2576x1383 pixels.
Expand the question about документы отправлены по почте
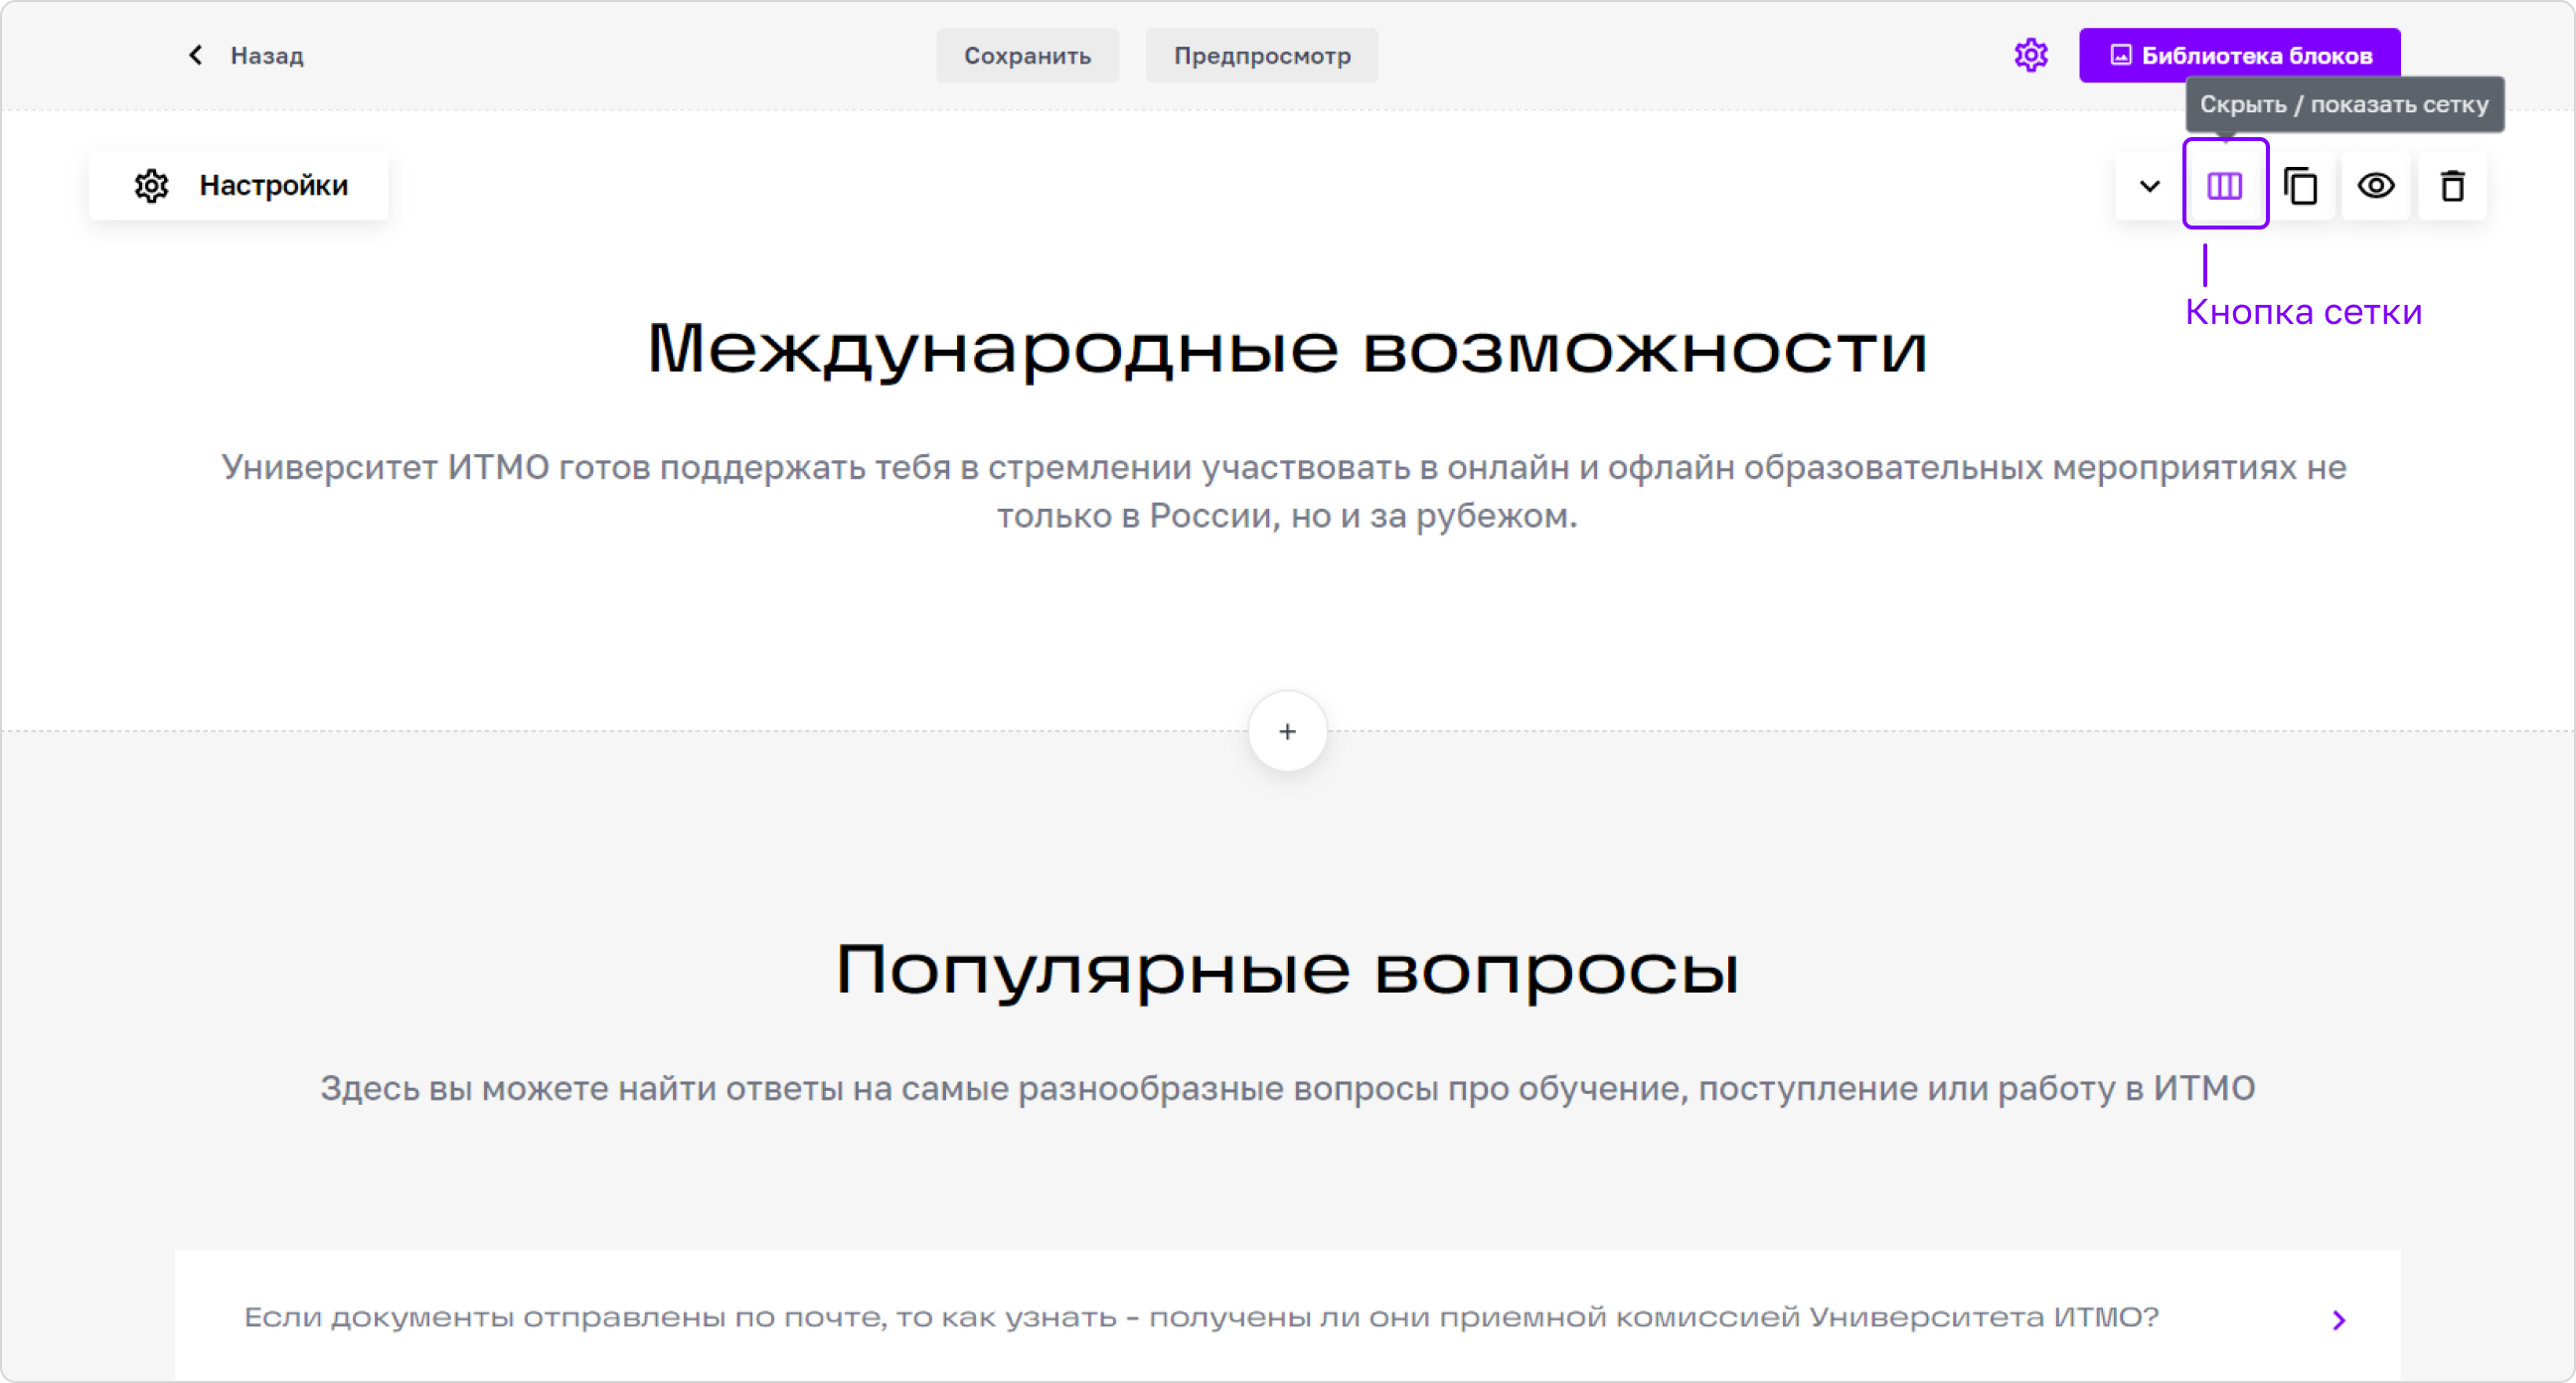pyautogui.click(x=1288, y=1316)
